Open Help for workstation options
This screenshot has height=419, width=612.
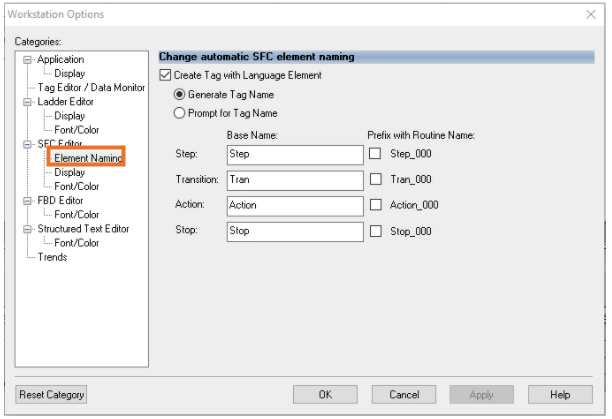560,394
